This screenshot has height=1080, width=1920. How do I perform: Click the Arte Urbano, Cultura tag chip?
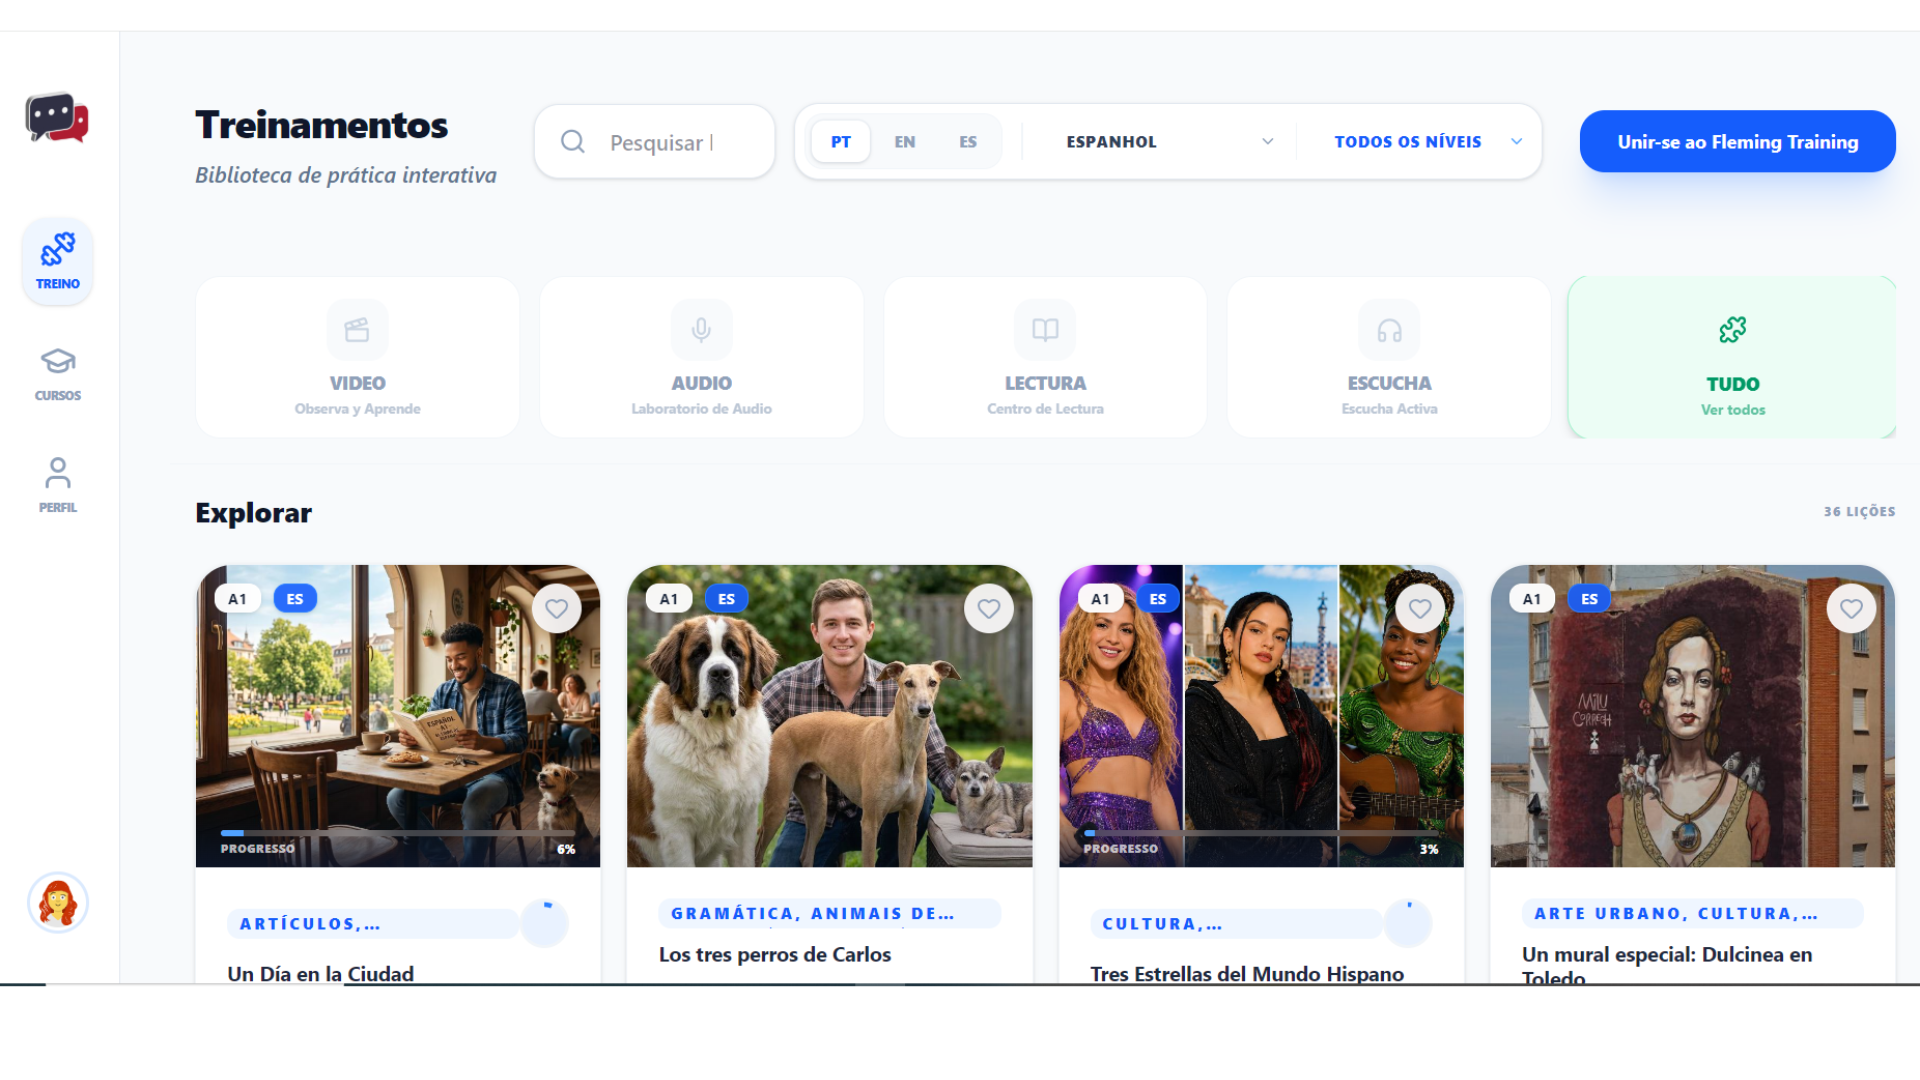pos(1692,914)
